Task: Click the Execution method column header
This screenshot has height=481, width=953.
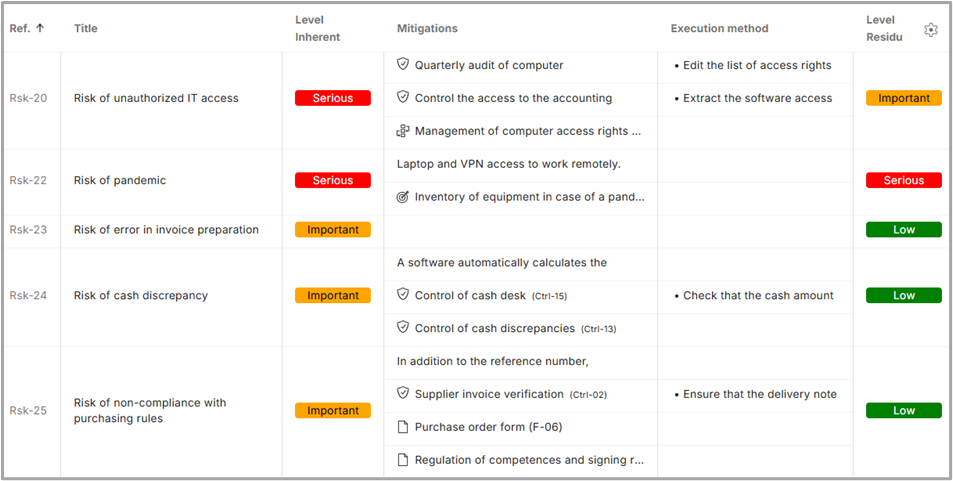Action: [719, 28]
